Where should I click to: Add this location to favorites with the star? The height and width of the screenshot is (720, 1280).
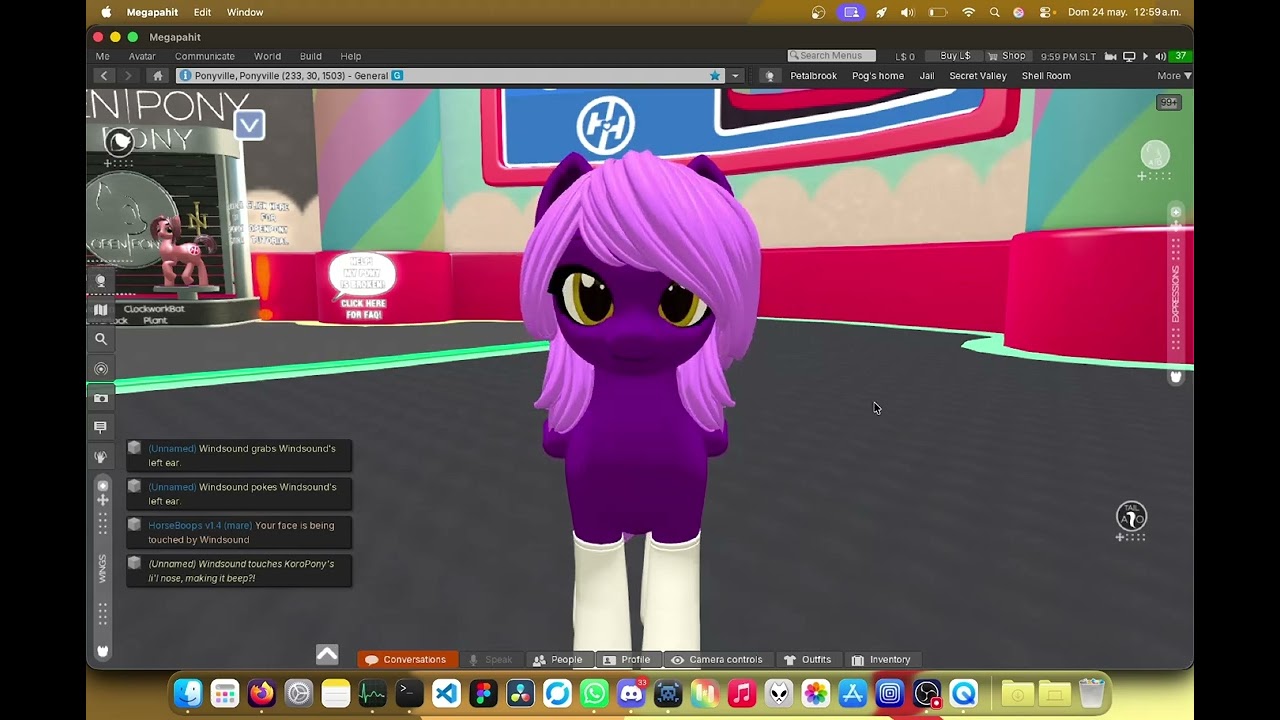[714, 76]
